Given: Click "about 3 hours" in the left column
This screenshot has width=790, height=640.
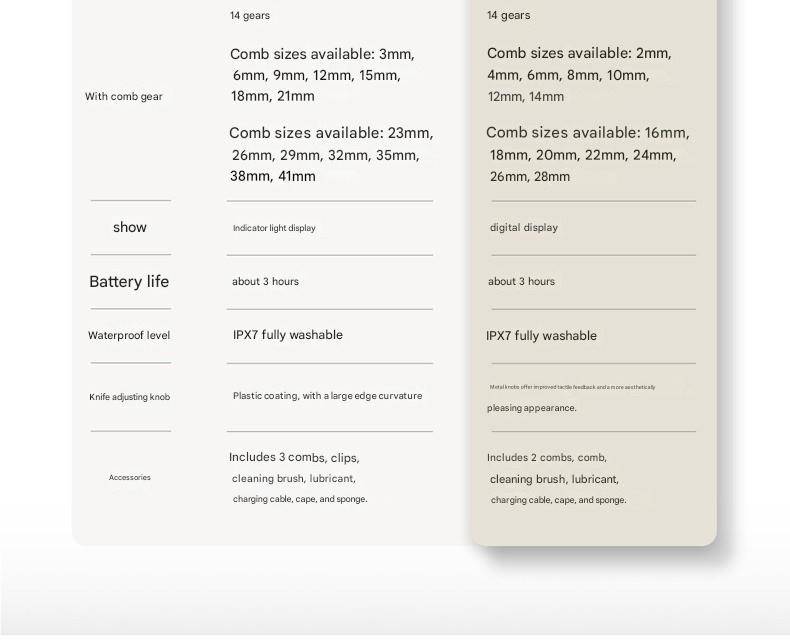Looking at the screenshot, I should point(265,282).
